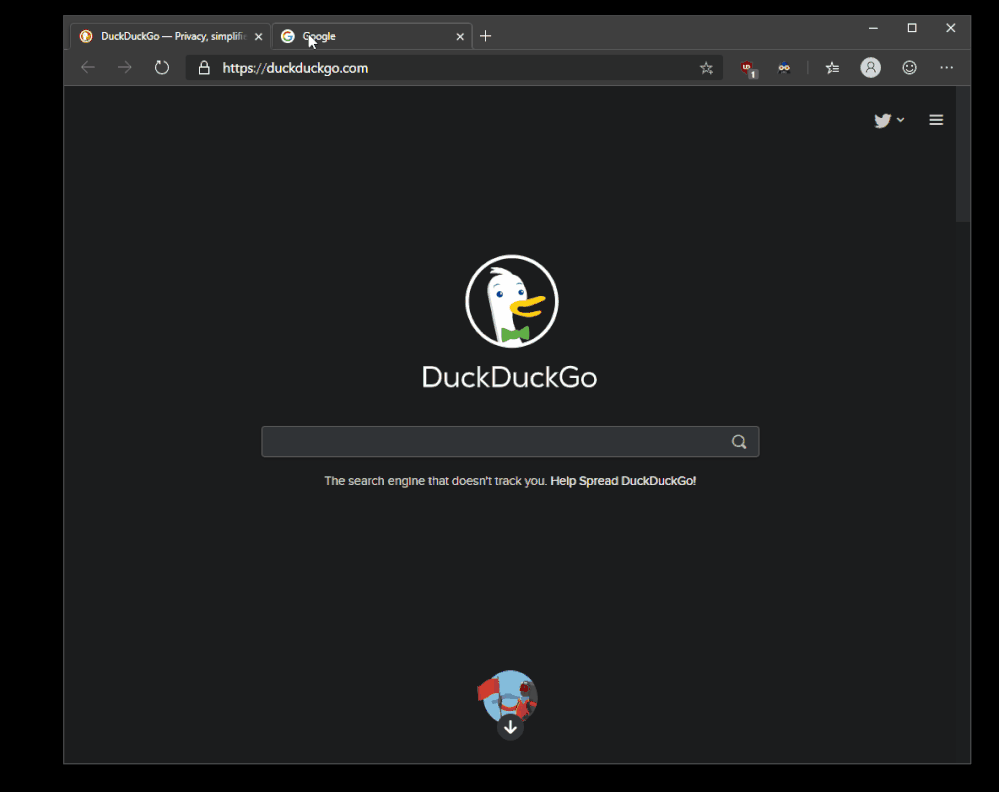Open the favorites list
Image resolution: width=999 pixels, height=792 pixels.
coord(832,68)
